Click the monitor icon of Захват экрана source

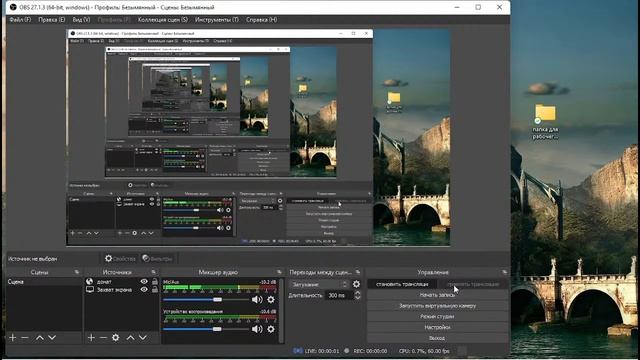(x=89, y=289)
